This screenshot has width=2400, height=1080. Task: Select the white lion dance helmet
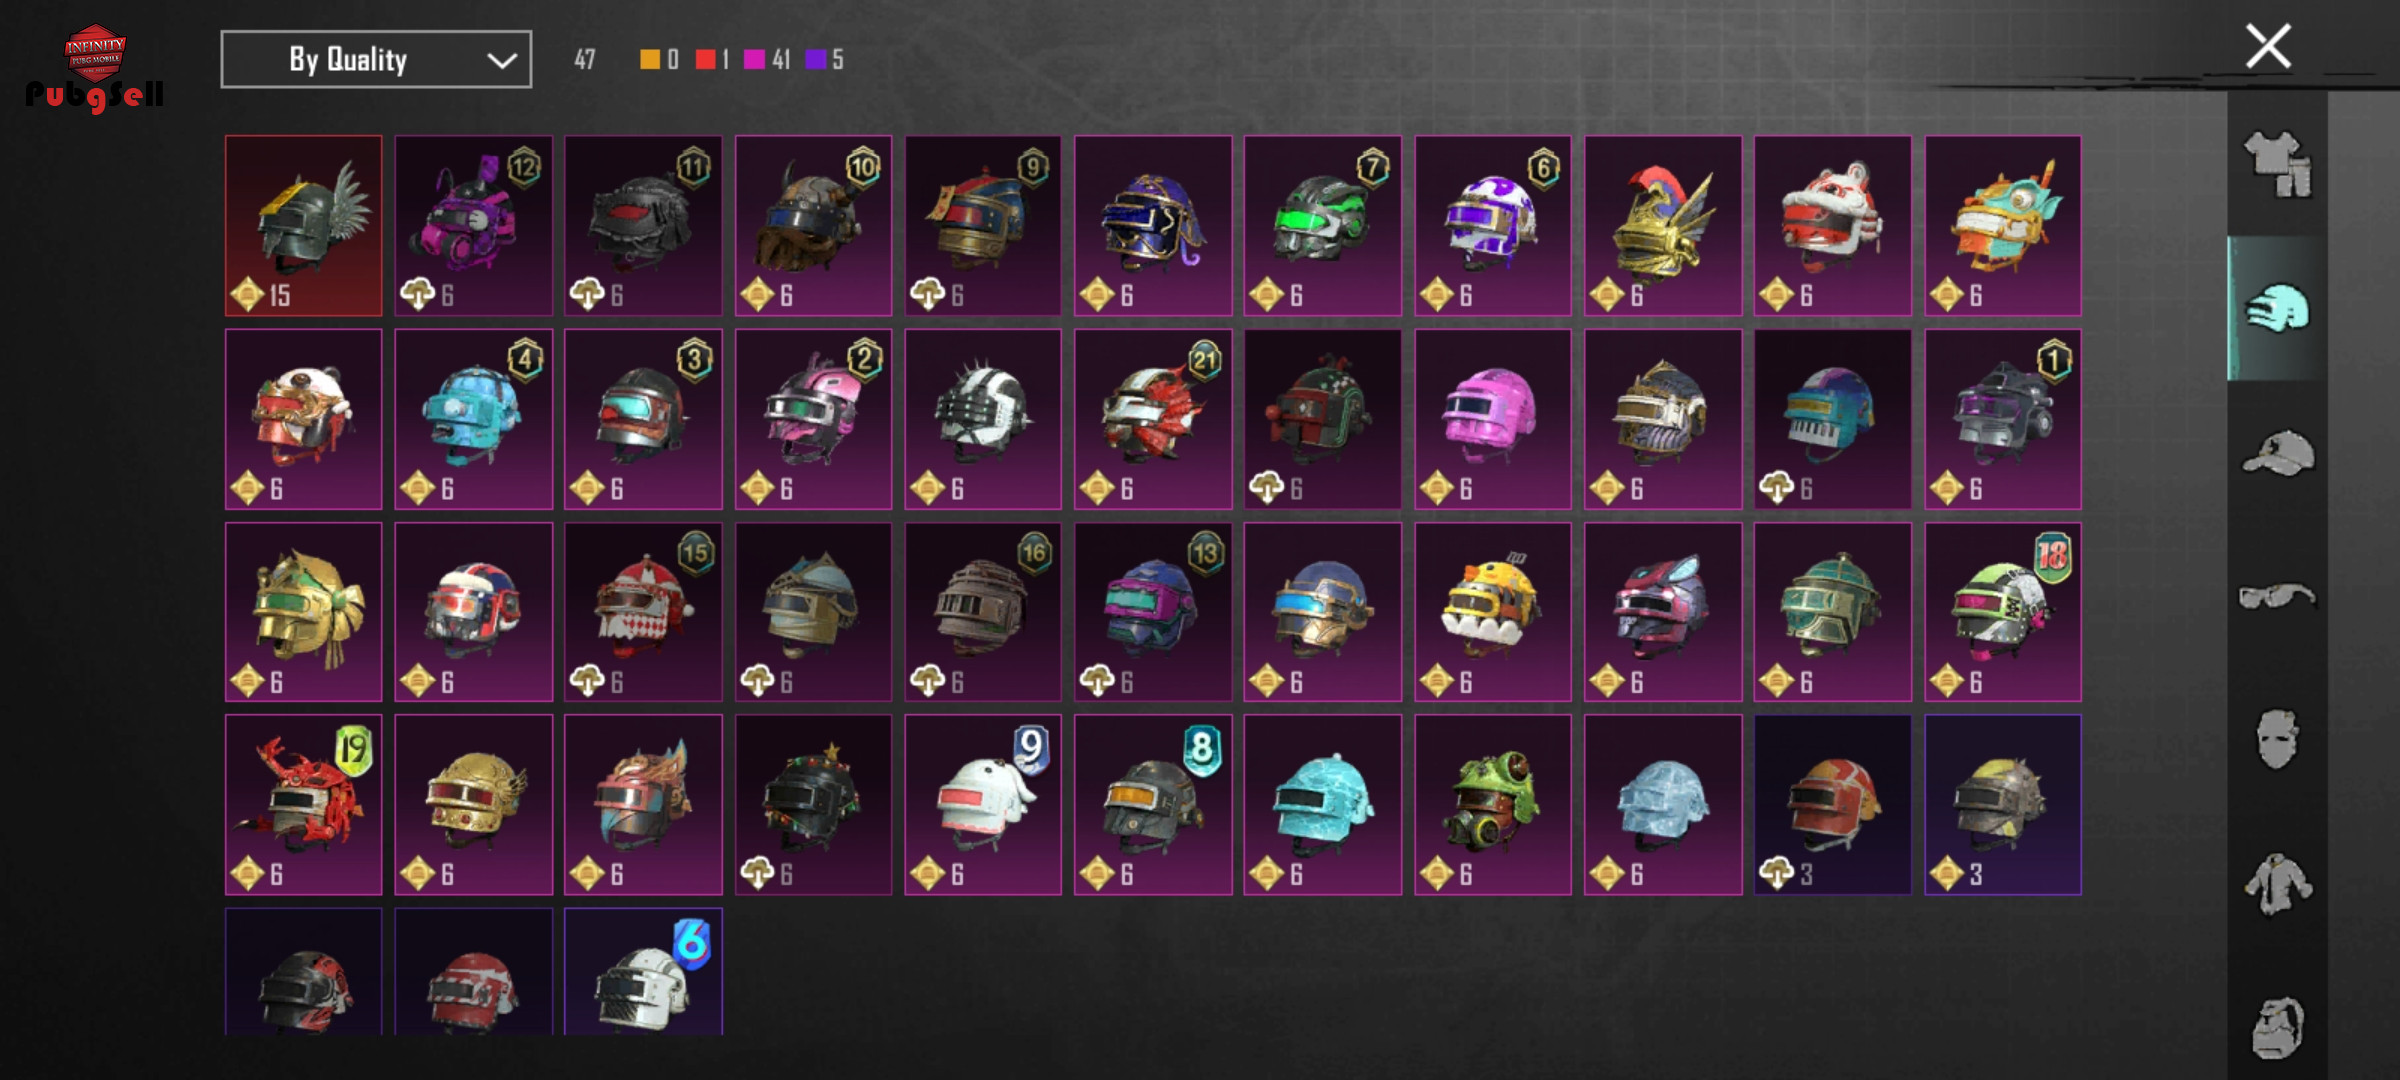pos(1833,226)
